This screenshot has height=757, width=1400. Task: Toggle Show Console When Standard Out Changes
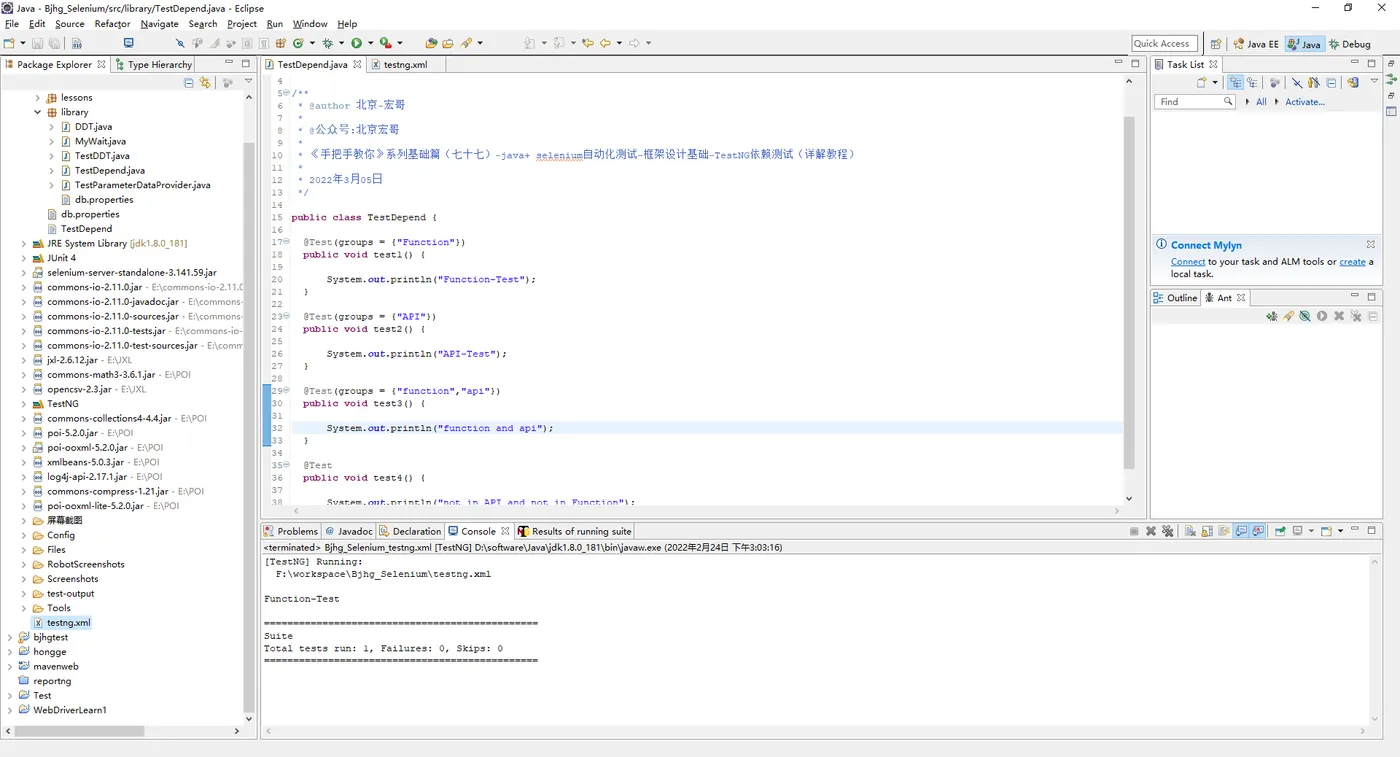[x=1241, y=531]
